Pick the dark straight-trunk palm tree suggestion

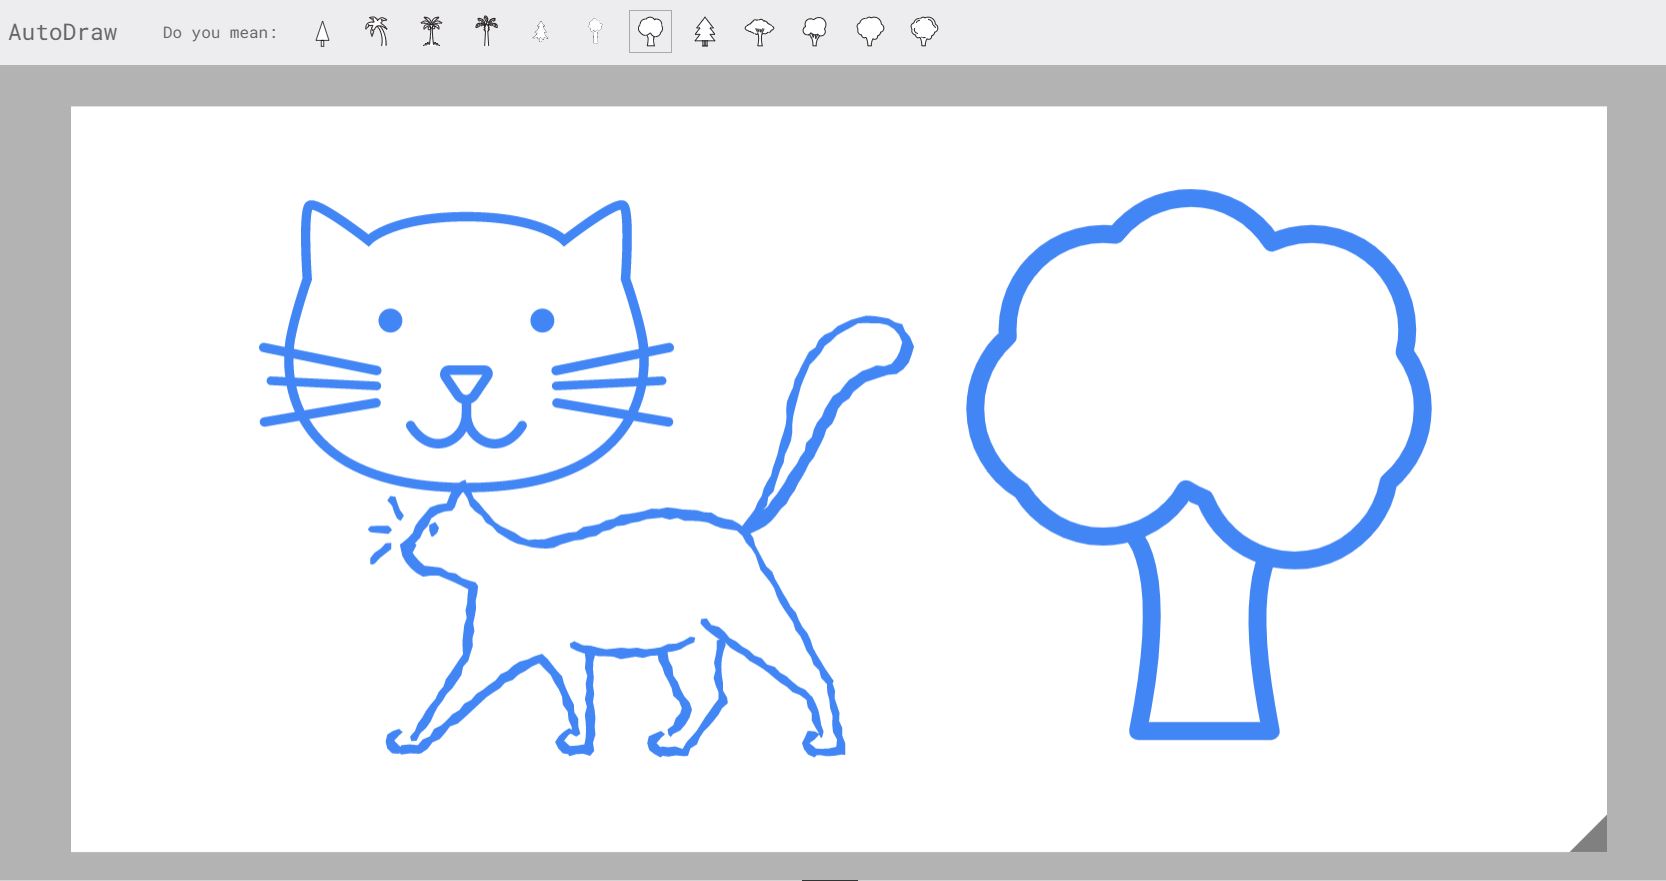pos(486,32)
